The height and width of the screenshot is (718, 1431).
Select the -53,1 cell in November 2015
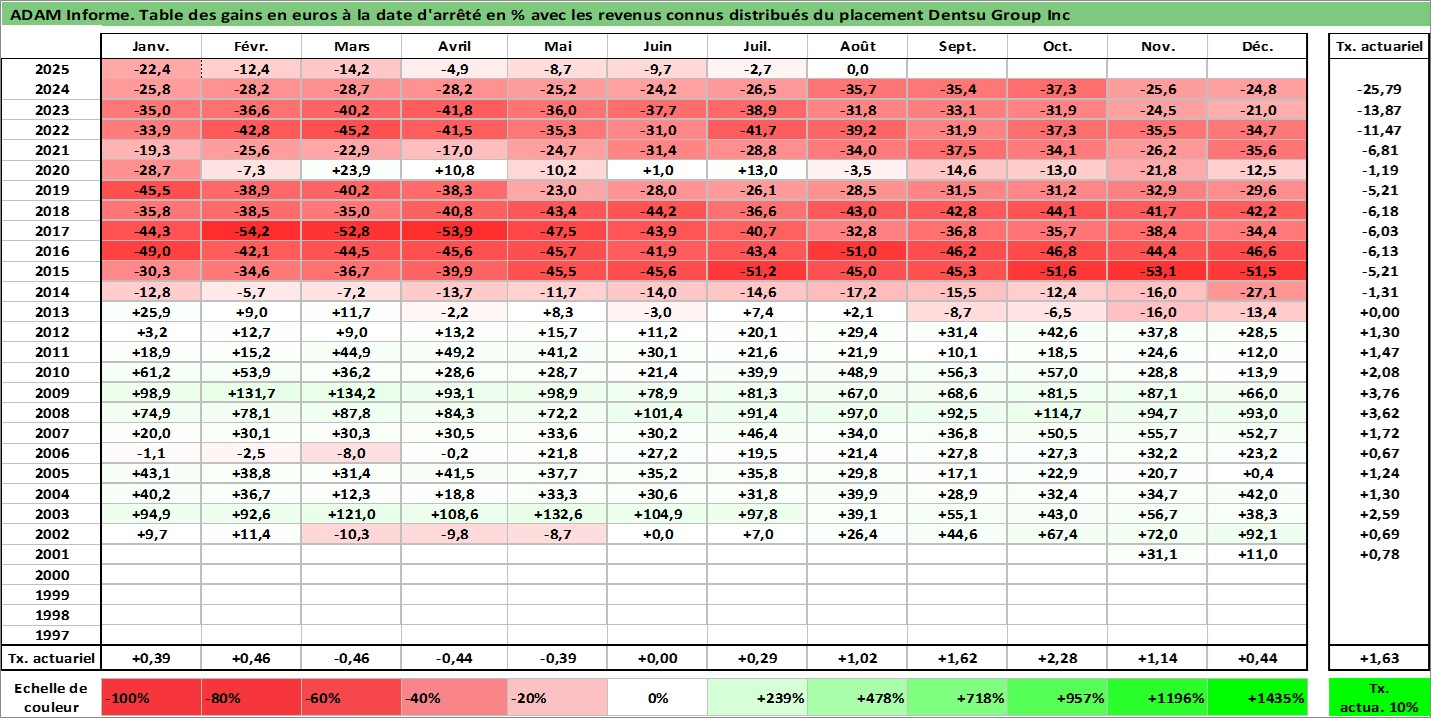[1157, 272]
